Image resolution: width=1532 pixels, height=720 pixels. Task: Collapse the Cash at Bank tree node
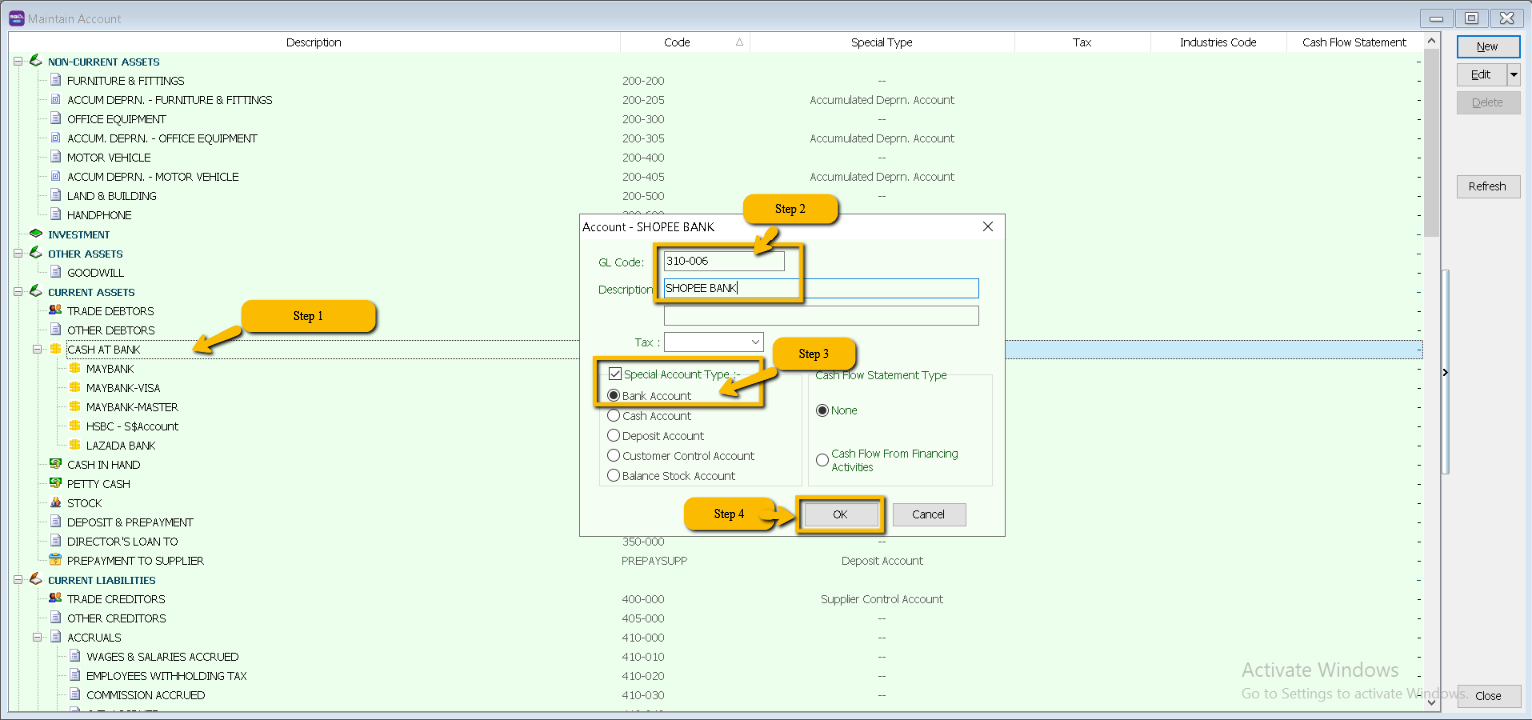(37, 350)
